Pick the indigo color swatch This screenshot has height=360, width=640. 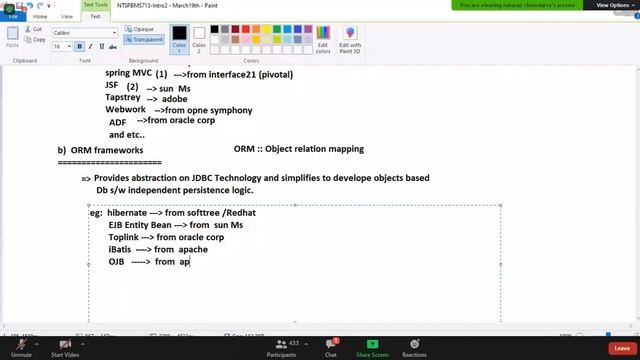click(x=298, y=29)
